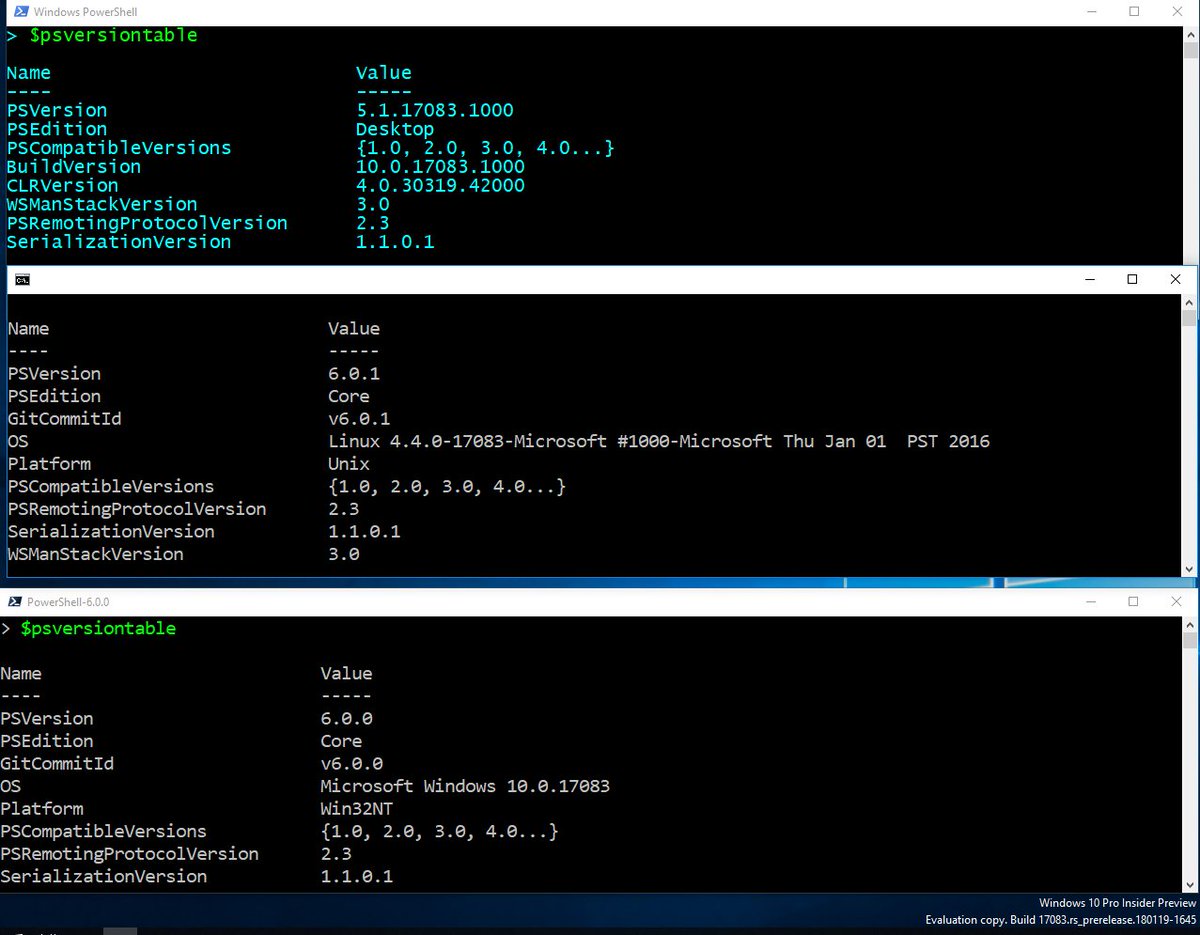Screen dimensions: 1200x935
Task: Click scroll-up arrow in Windows PowerShell window
Action: click(x=1191, y=34)
